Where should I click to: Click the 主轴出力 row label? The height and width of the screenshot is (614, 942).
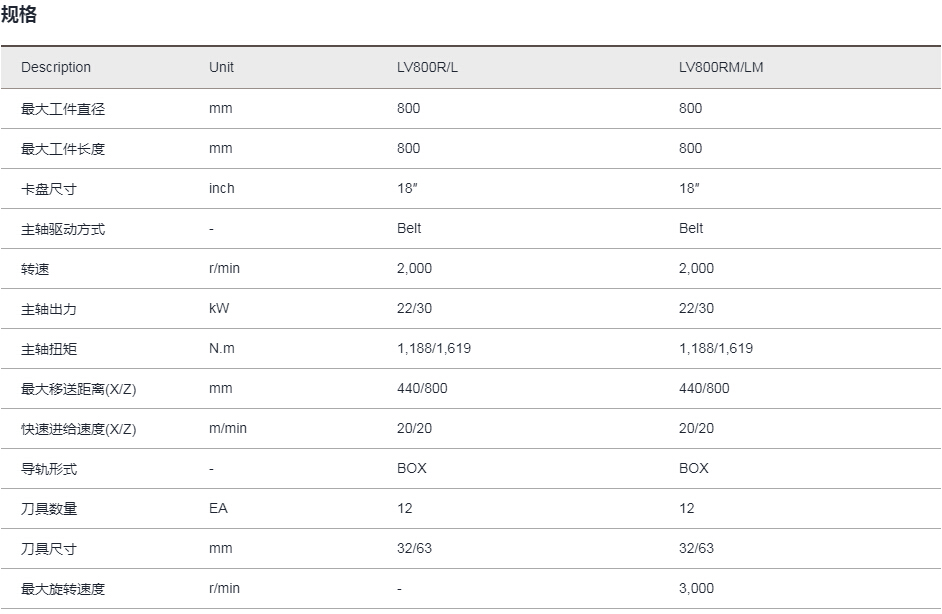click(49, 309)
